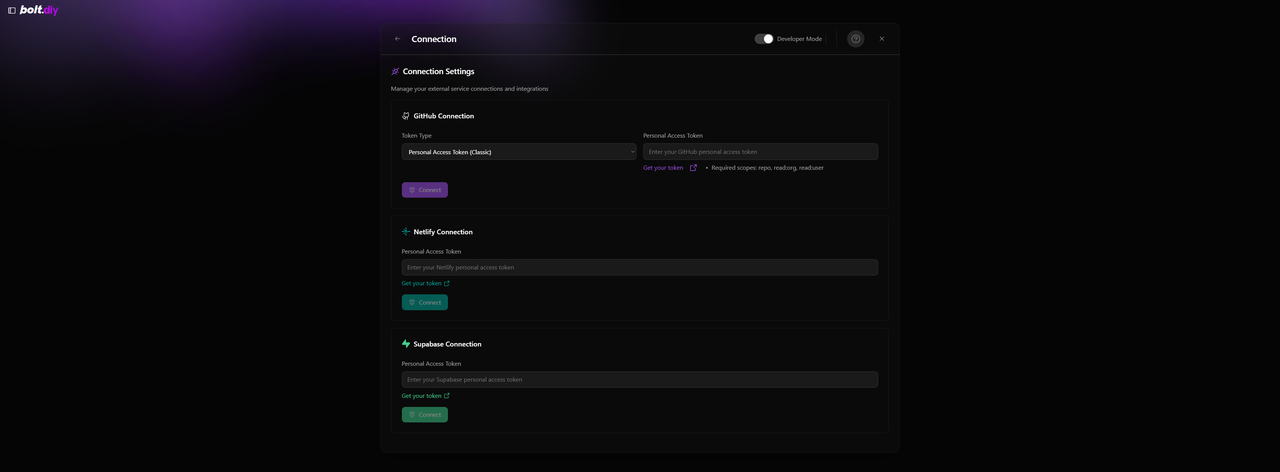1280x472 pixels.
Task: Click the 'Manage your external service connections' description
Action: (470, 89)
